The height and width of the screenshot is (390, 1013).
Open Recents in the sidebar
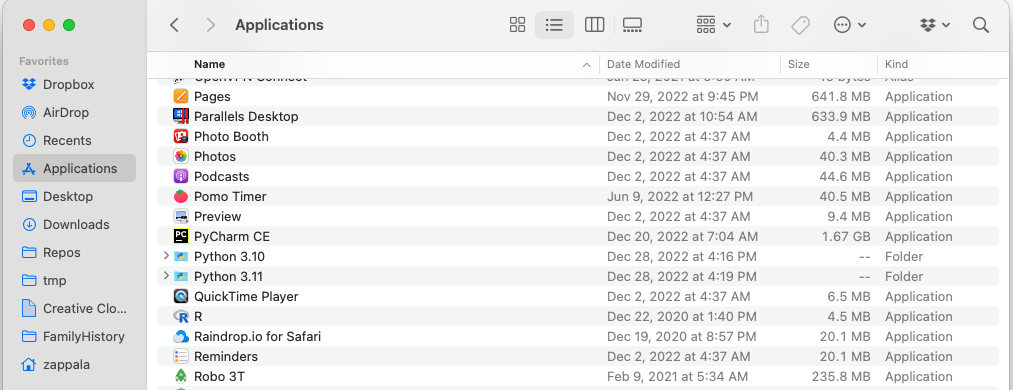coord(67,140)
